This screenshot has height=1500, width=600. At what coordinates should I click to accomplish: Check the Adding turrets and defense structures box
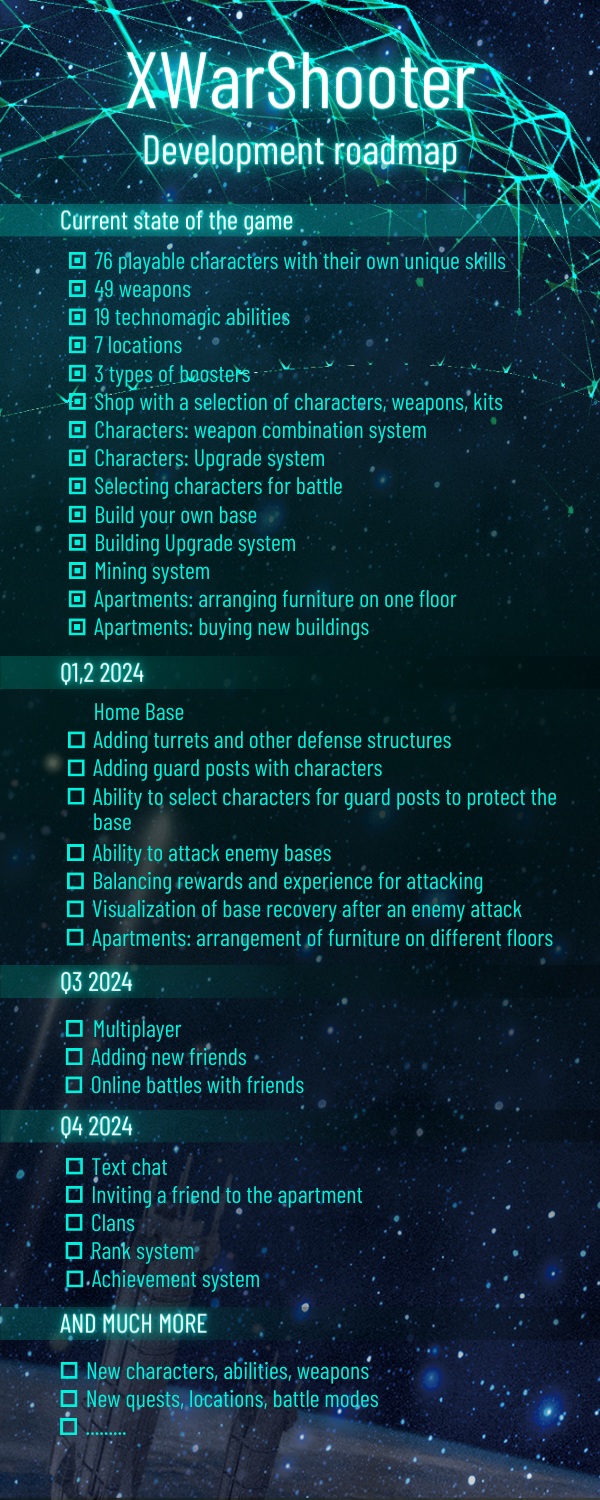[x=76, y=741]
